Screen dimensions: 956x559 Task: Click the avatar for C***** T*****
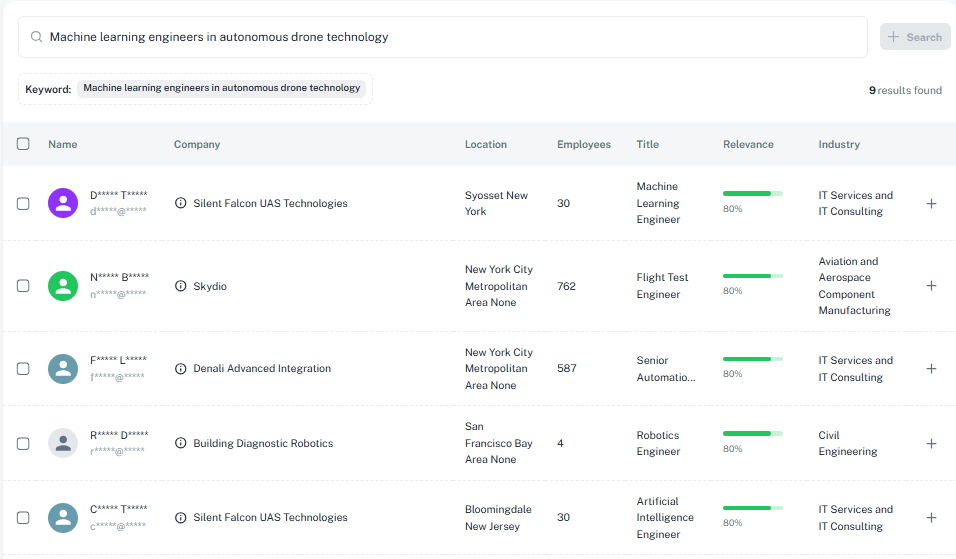(63, 518)
